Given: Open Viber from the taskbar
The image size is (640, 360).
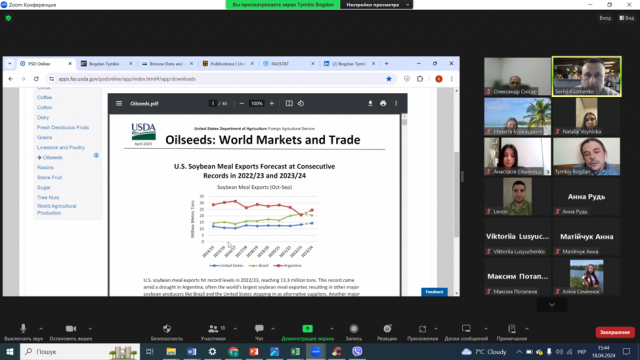Looking at the screenshot, I should coord(357,351).
